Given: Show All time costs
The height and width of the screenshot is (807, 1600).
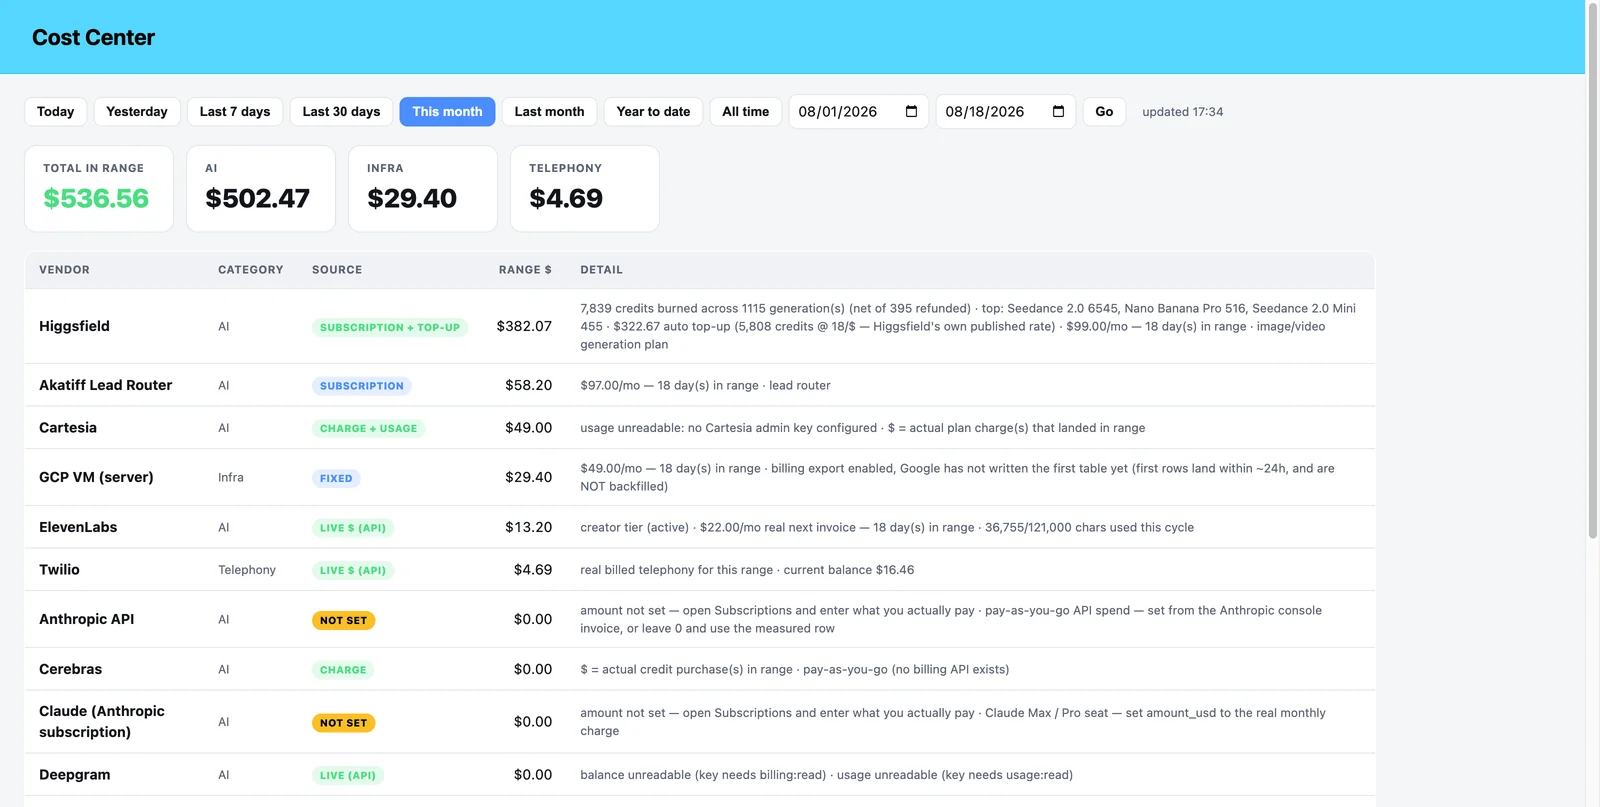Looking at the screenshot, I should click(746, 112).
